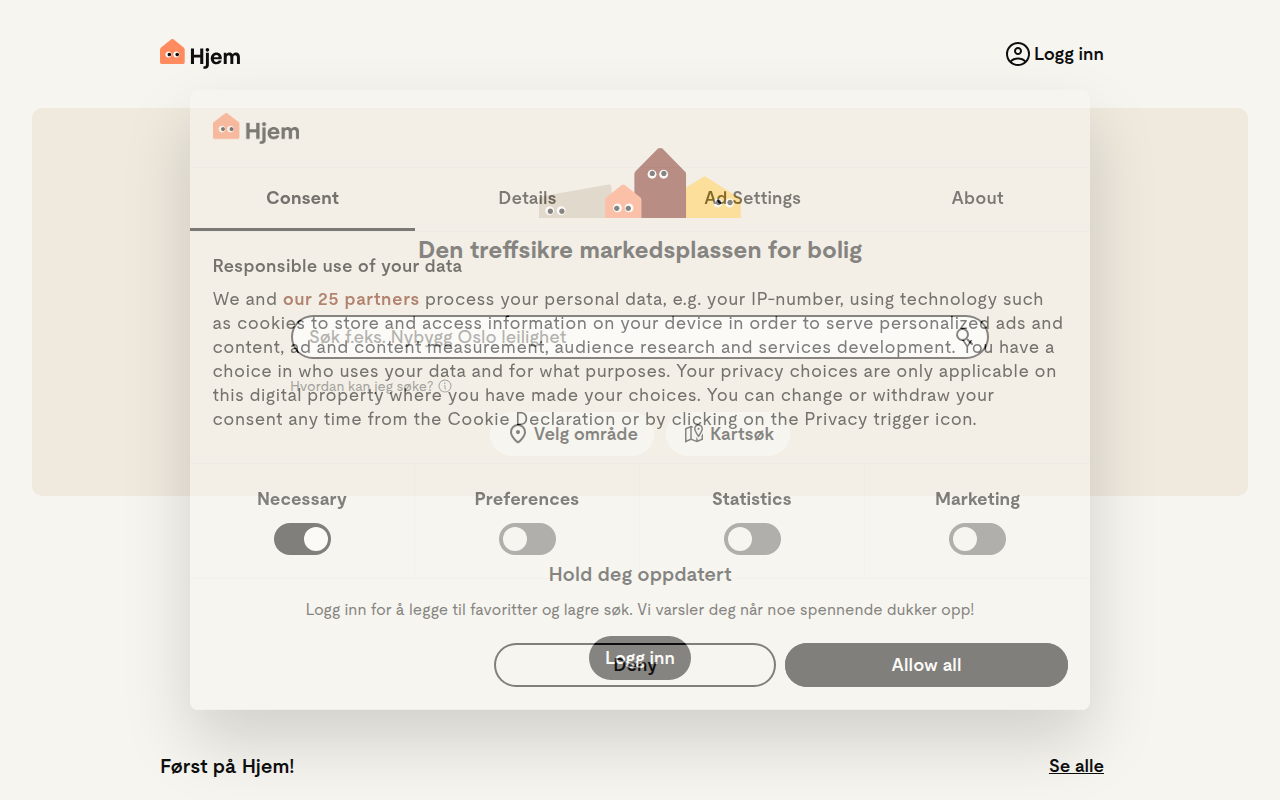1280x800 pixels.
Task: Open the Se alle link
Action: (x=1076, y=766)
